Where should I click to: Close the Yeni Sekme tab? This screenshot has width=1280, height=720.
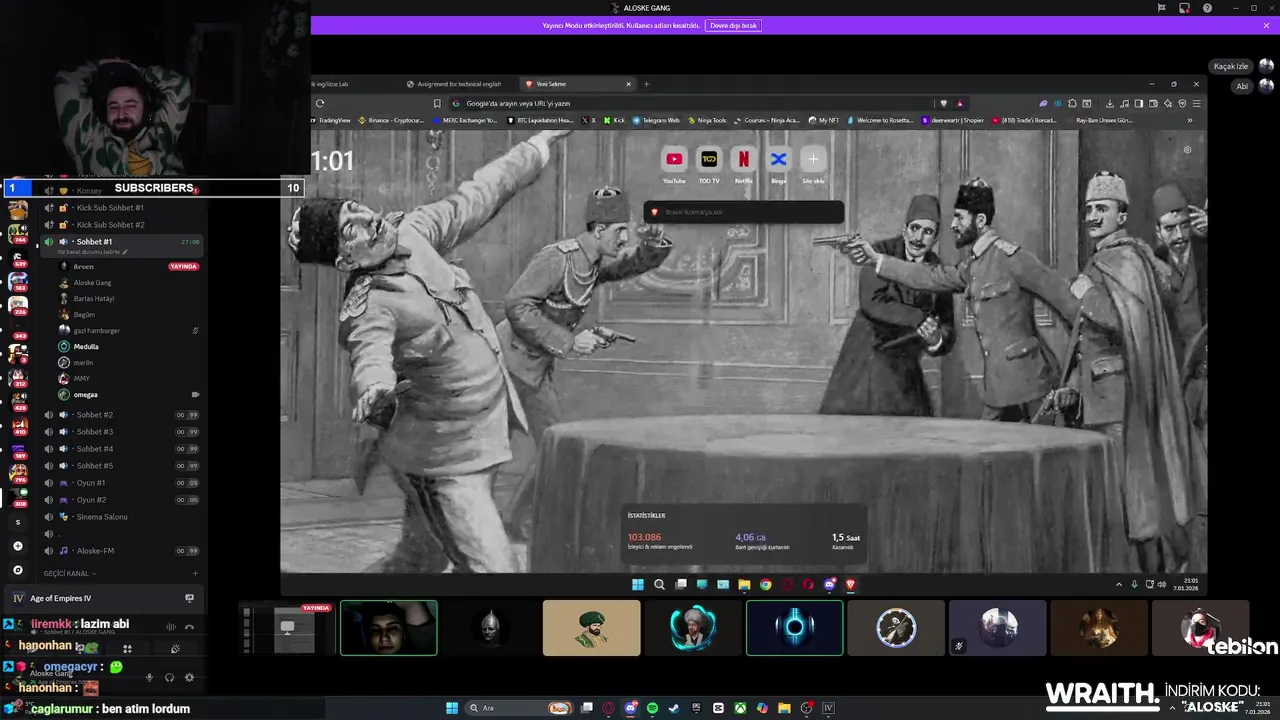628,84
